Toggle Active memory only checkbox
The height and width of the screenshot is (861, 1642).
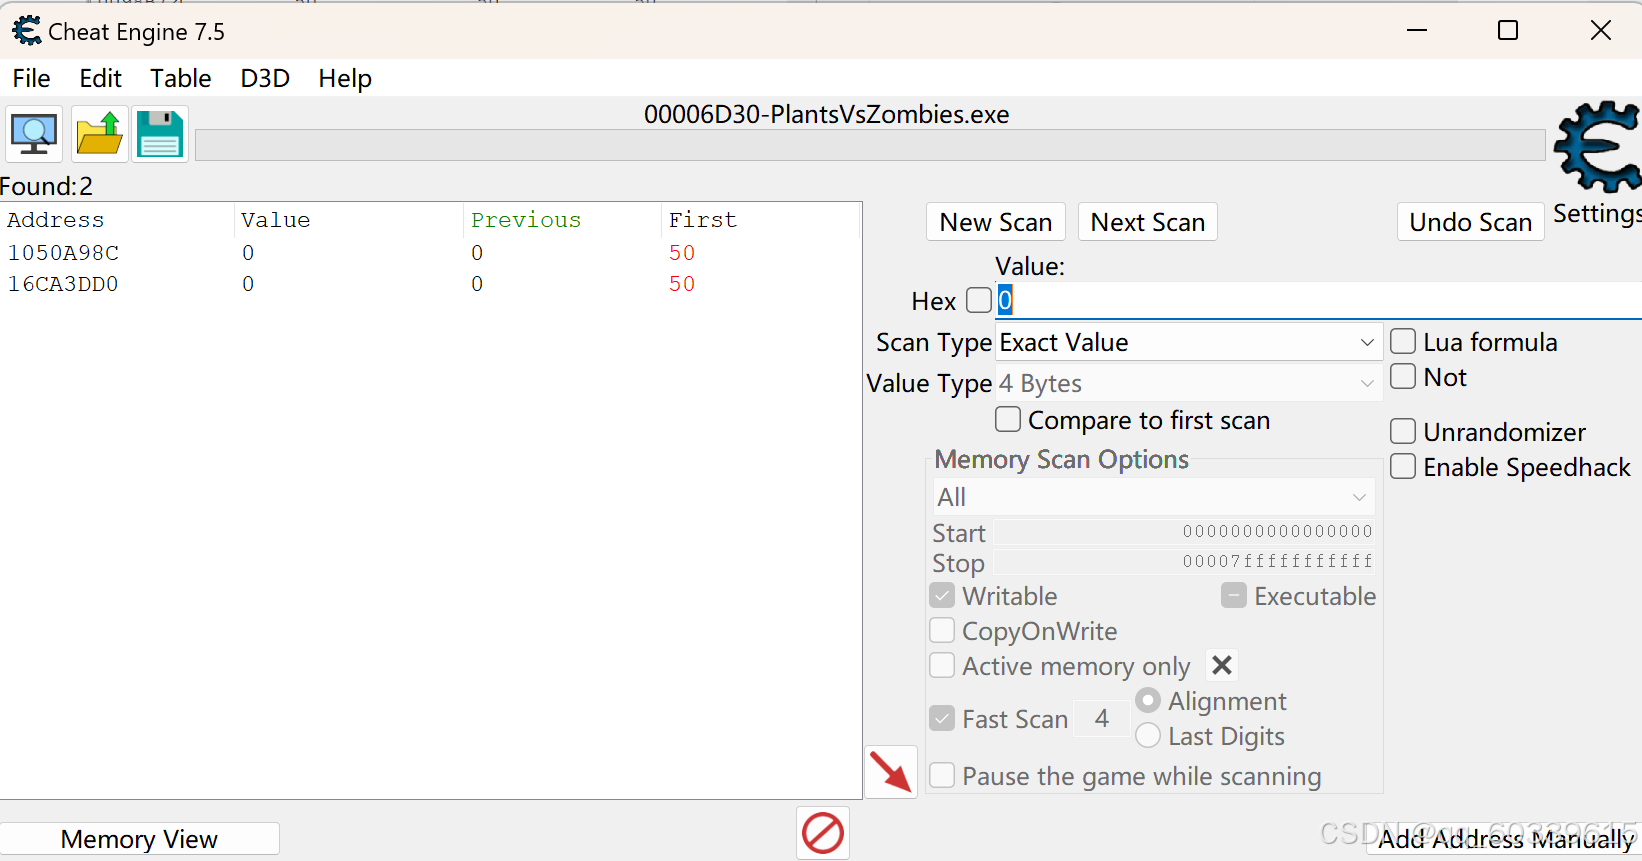[942, 666]
